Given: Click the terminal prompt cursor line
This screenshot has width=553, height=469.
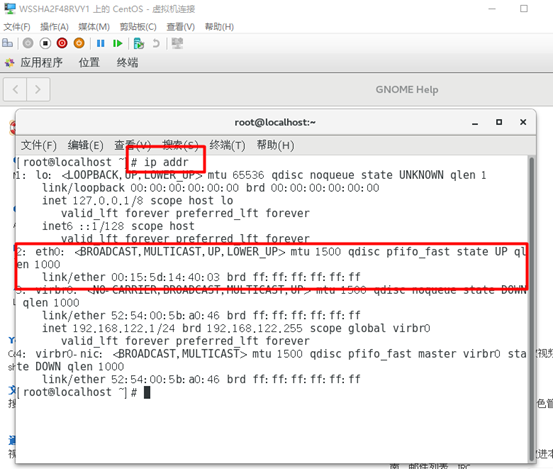Looking at the screenshot, I should click(x=84, y=392).
